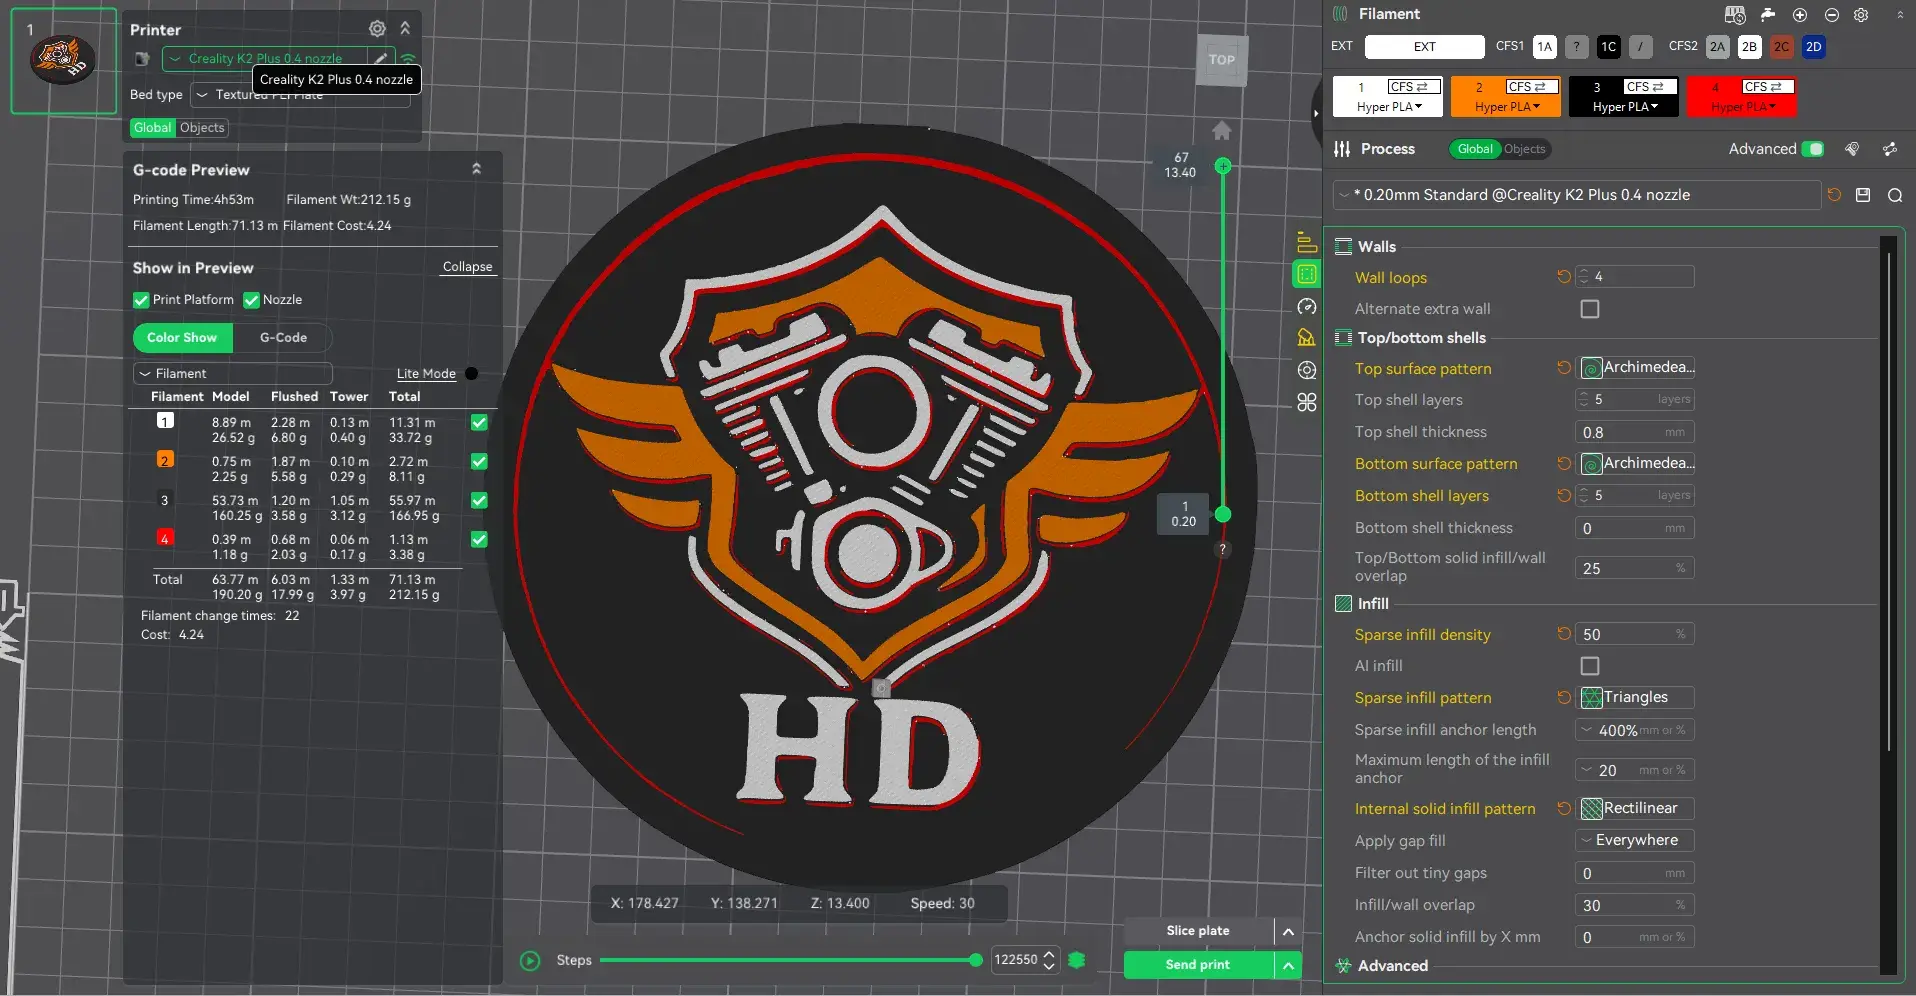Select plate 1 thumbnail
Image resolution: width=1916 pixels, height=996 pixels.
click(63, 61)
